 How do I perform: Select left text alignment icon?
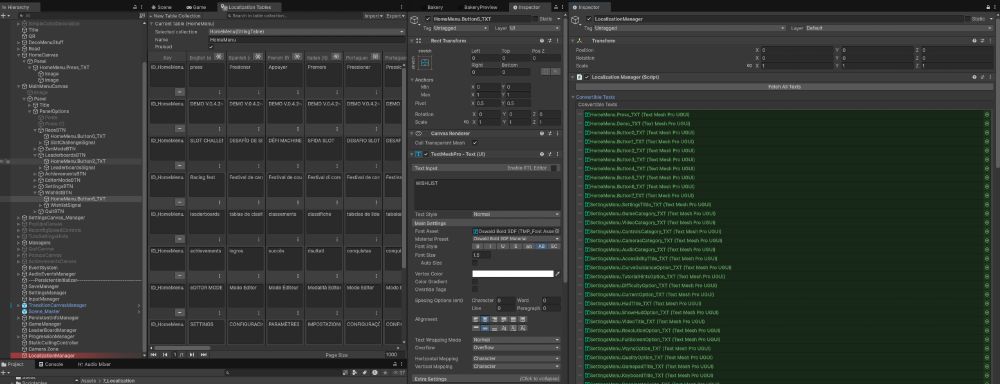pyautogui.click(x=476, y=319)
